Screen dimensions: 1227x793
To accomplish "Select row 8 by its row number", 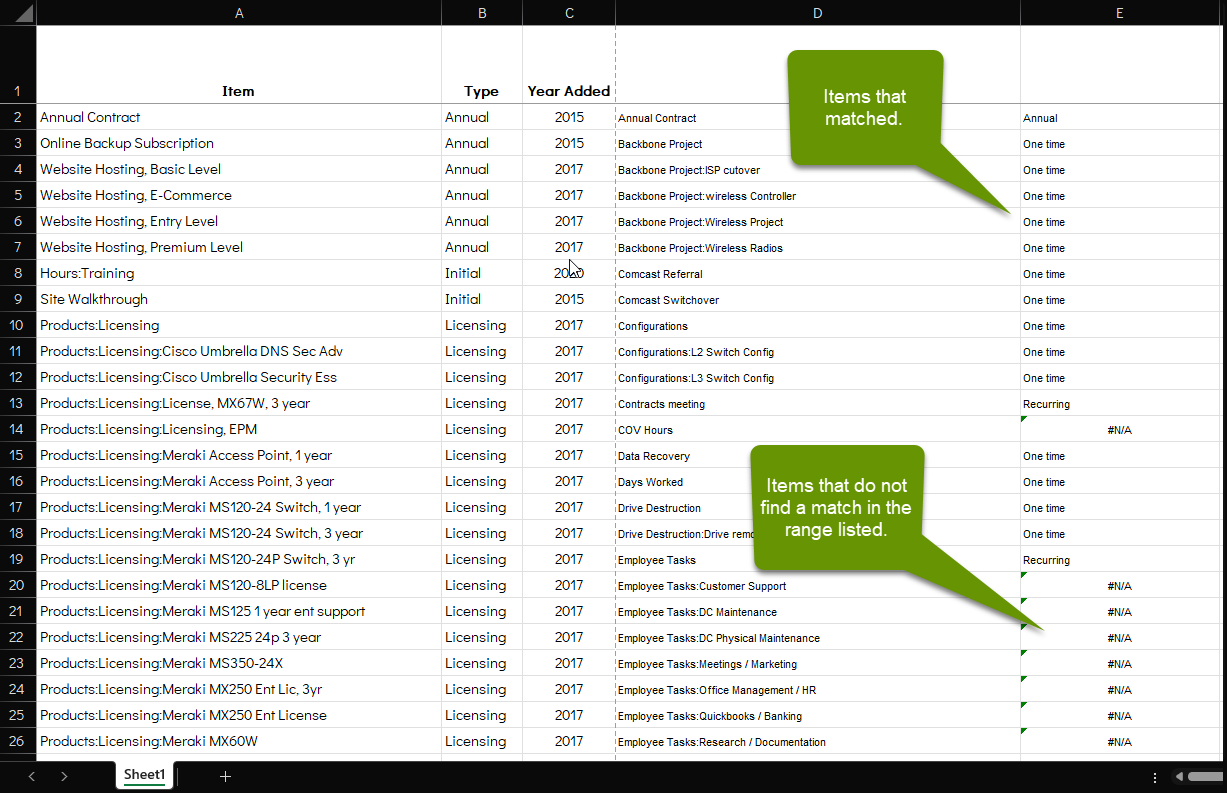I will (17, 273).
